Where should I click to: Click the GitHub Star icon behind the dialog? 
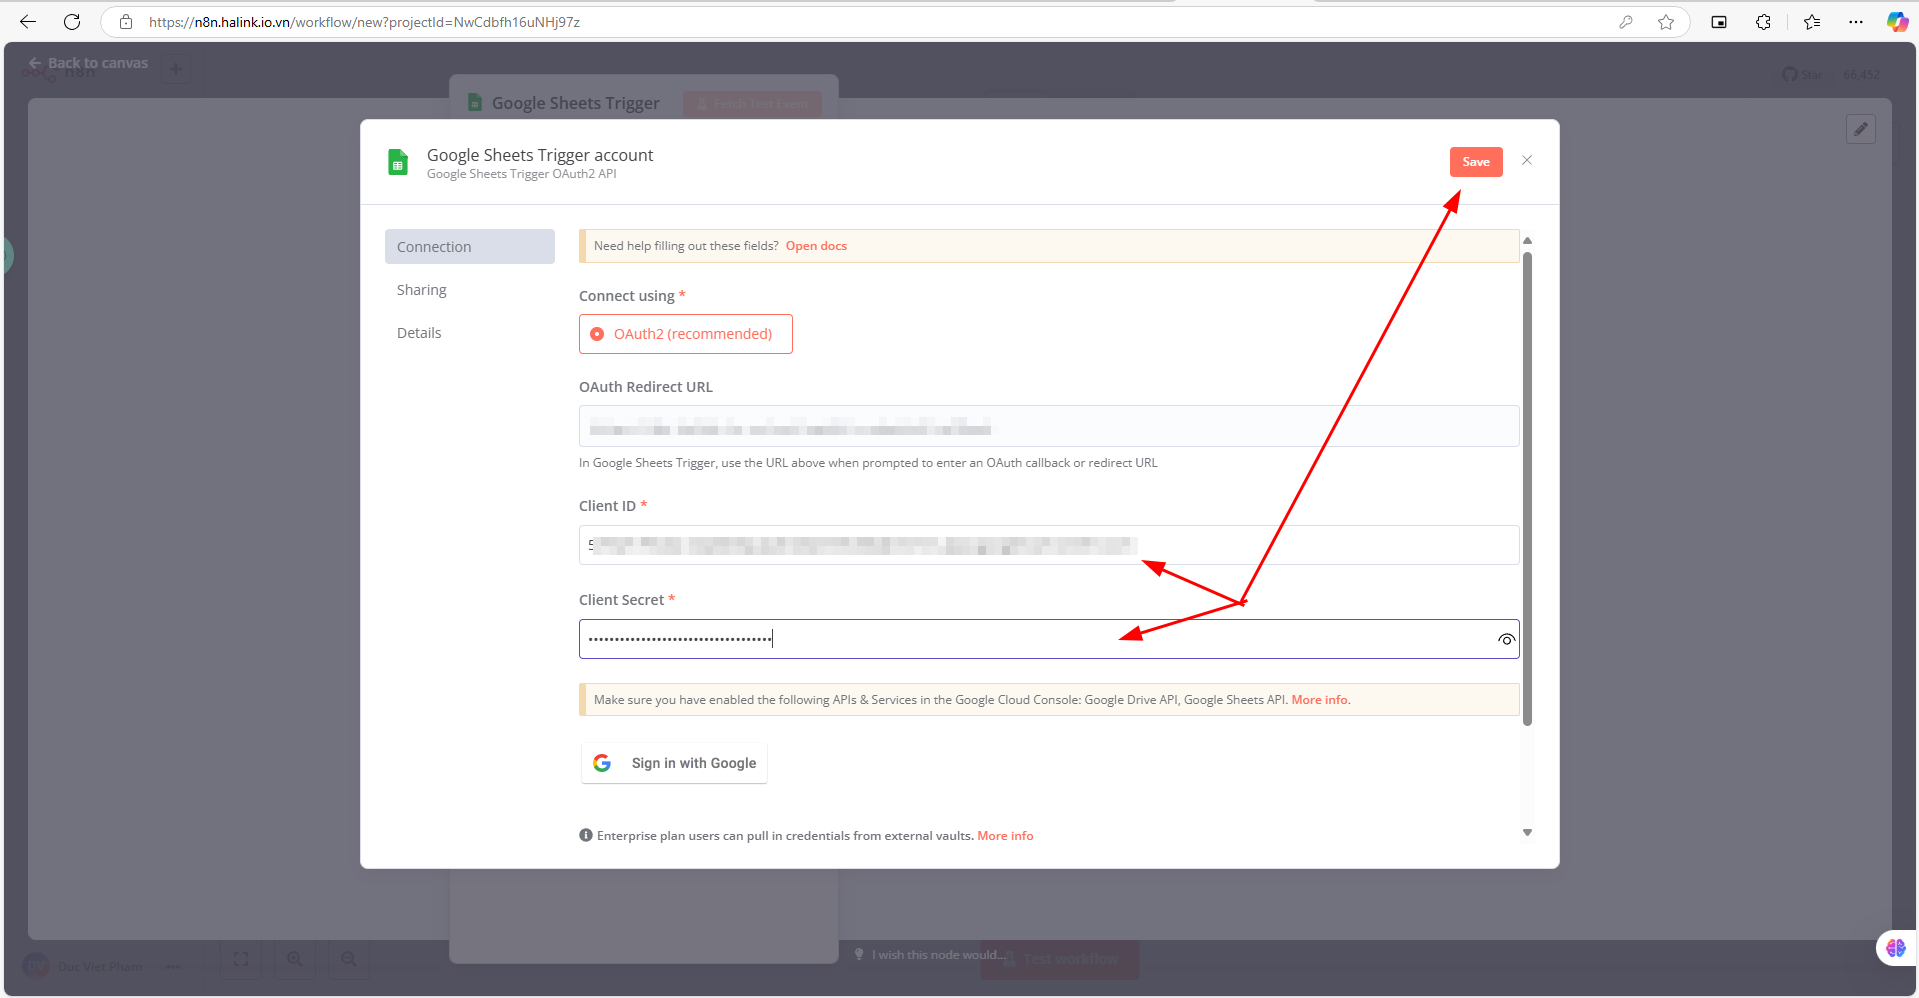(x=1790, y=75)
